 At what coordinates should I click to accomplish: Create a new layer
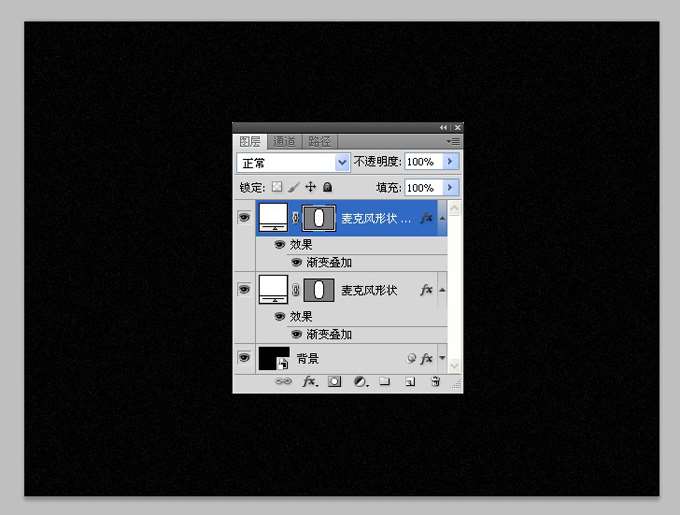point(410,381)
